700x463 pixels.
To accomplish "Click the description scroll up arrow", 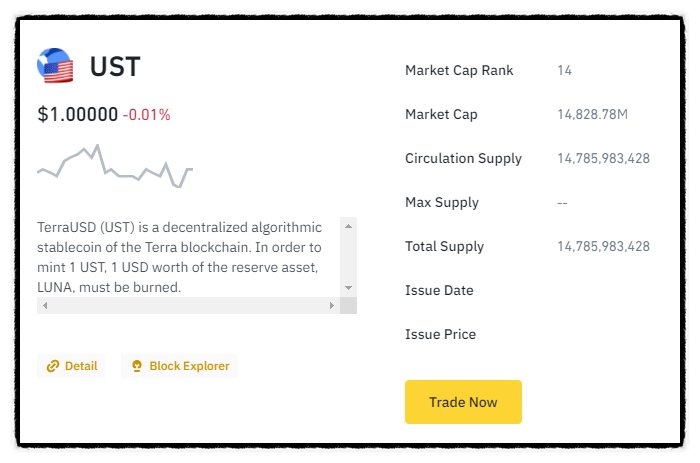I will 348,226.
